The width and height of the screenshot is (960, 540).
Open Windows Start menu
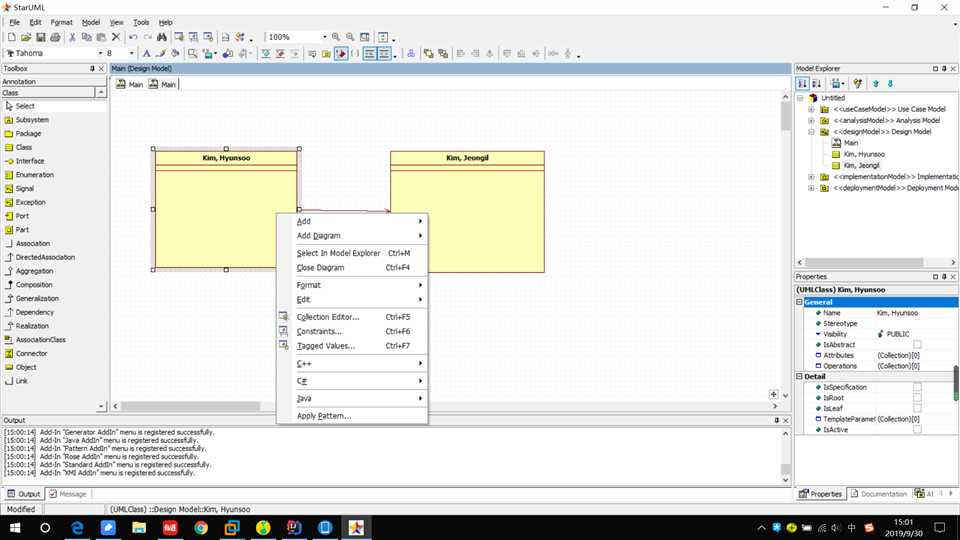[15, 528]
